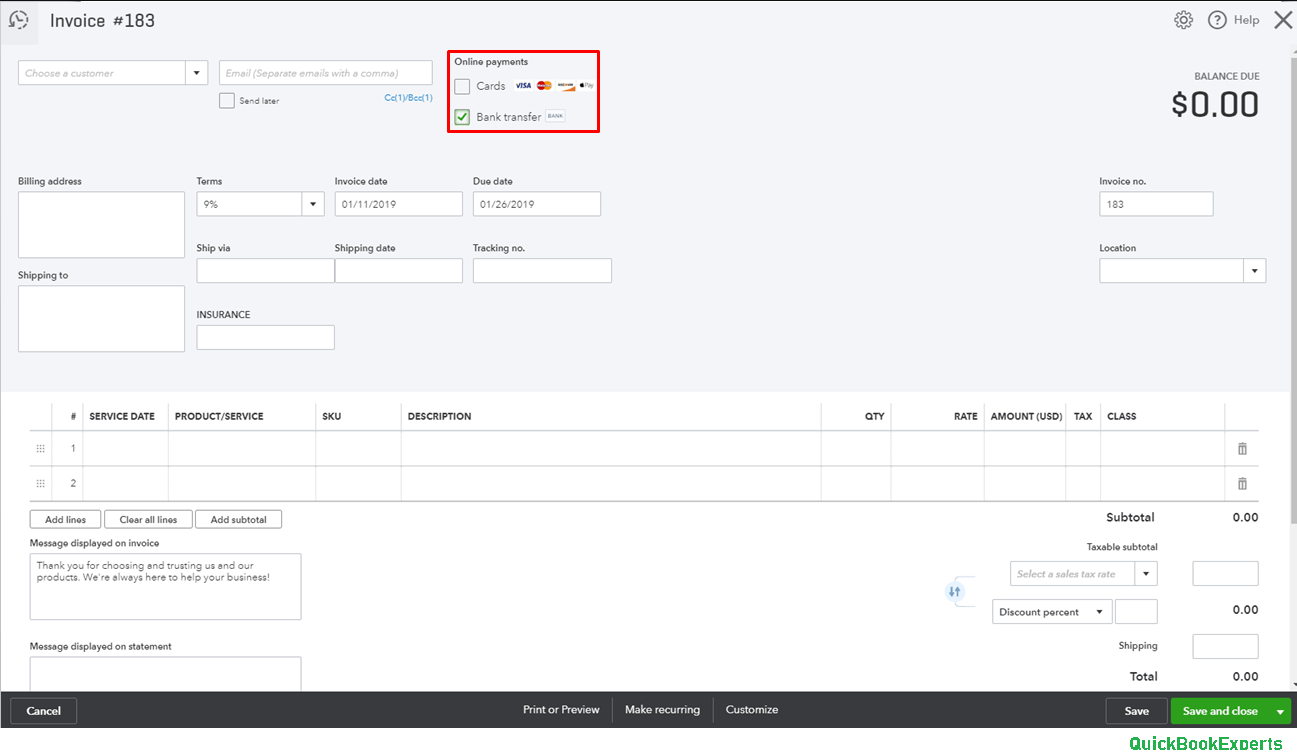This screenshot has height=753, width=1297.
Task: Disable the Bank transfer checkbox
Action: click(x=461, y=115)
